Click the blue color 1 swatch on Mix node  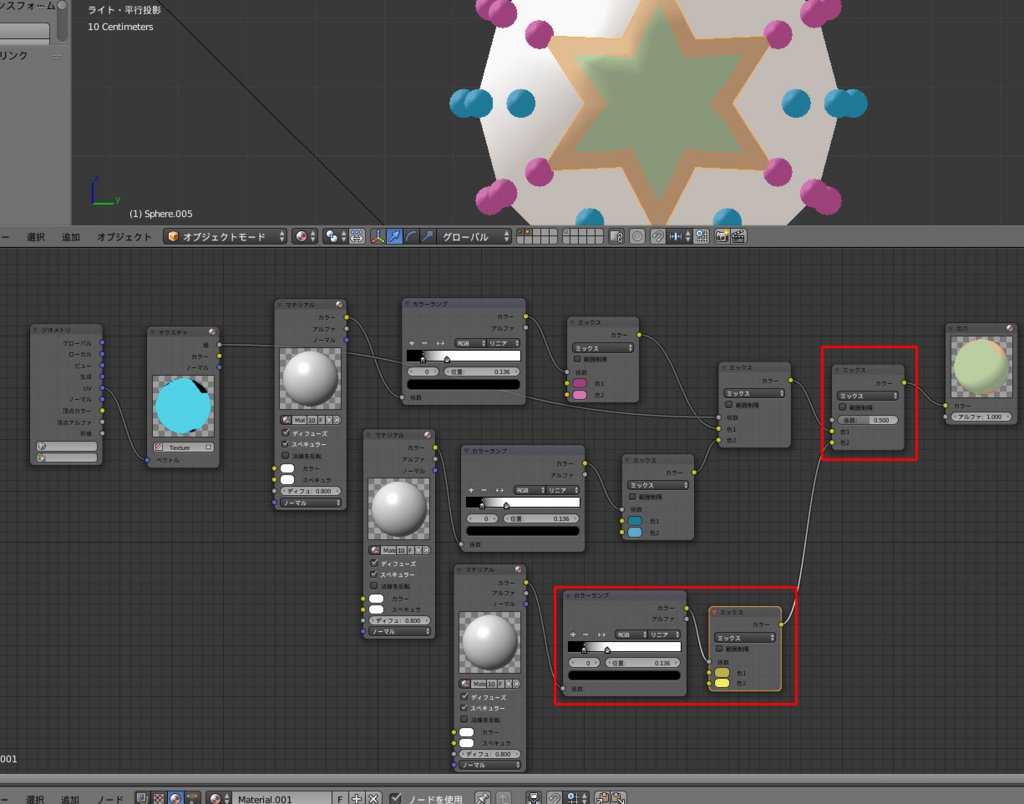tap(635, 521)
